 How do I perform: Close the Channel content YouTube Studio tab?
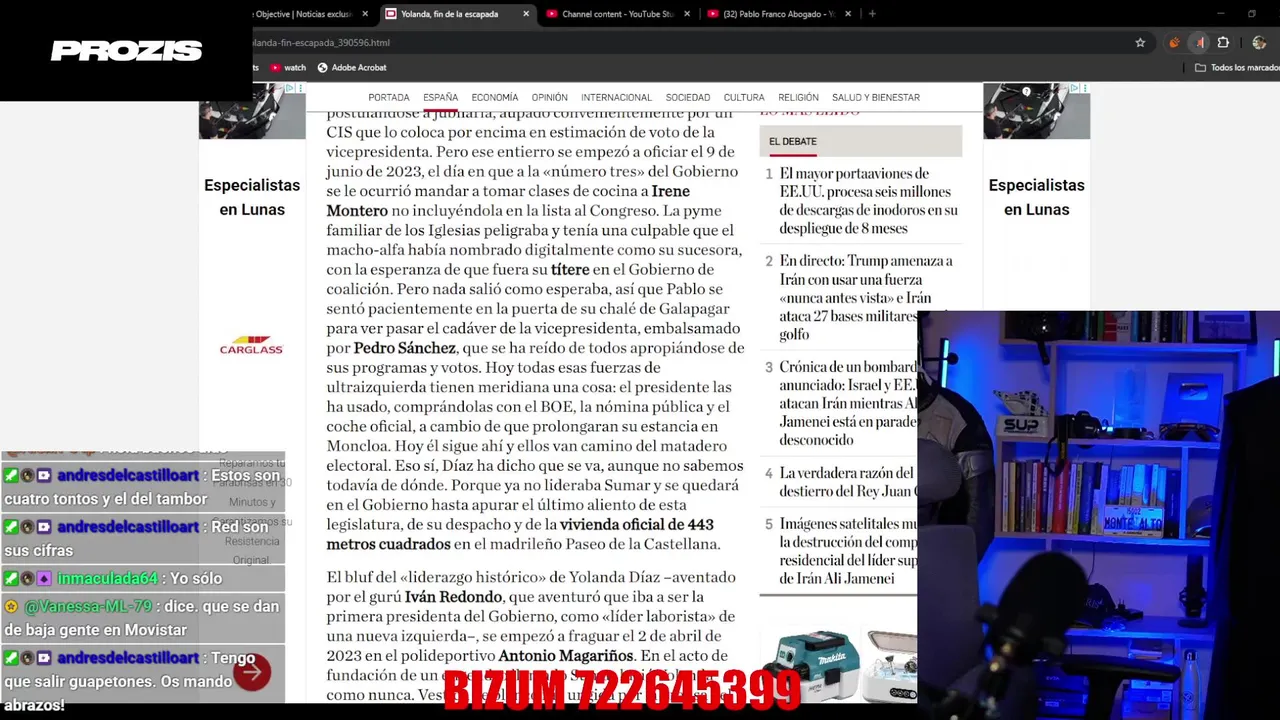coord(685,14)
